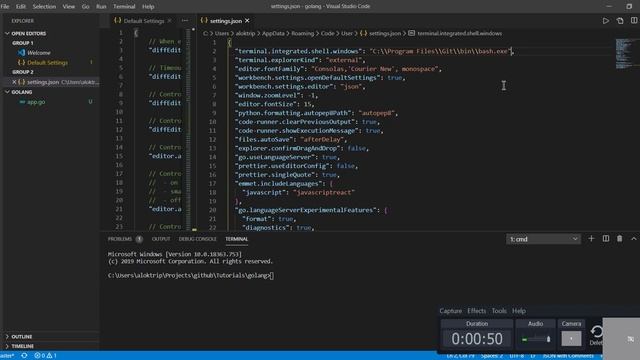Toggle the recorder Camera preview
The height and width of the screenshot is (360, 640).
tap(571, 339)
